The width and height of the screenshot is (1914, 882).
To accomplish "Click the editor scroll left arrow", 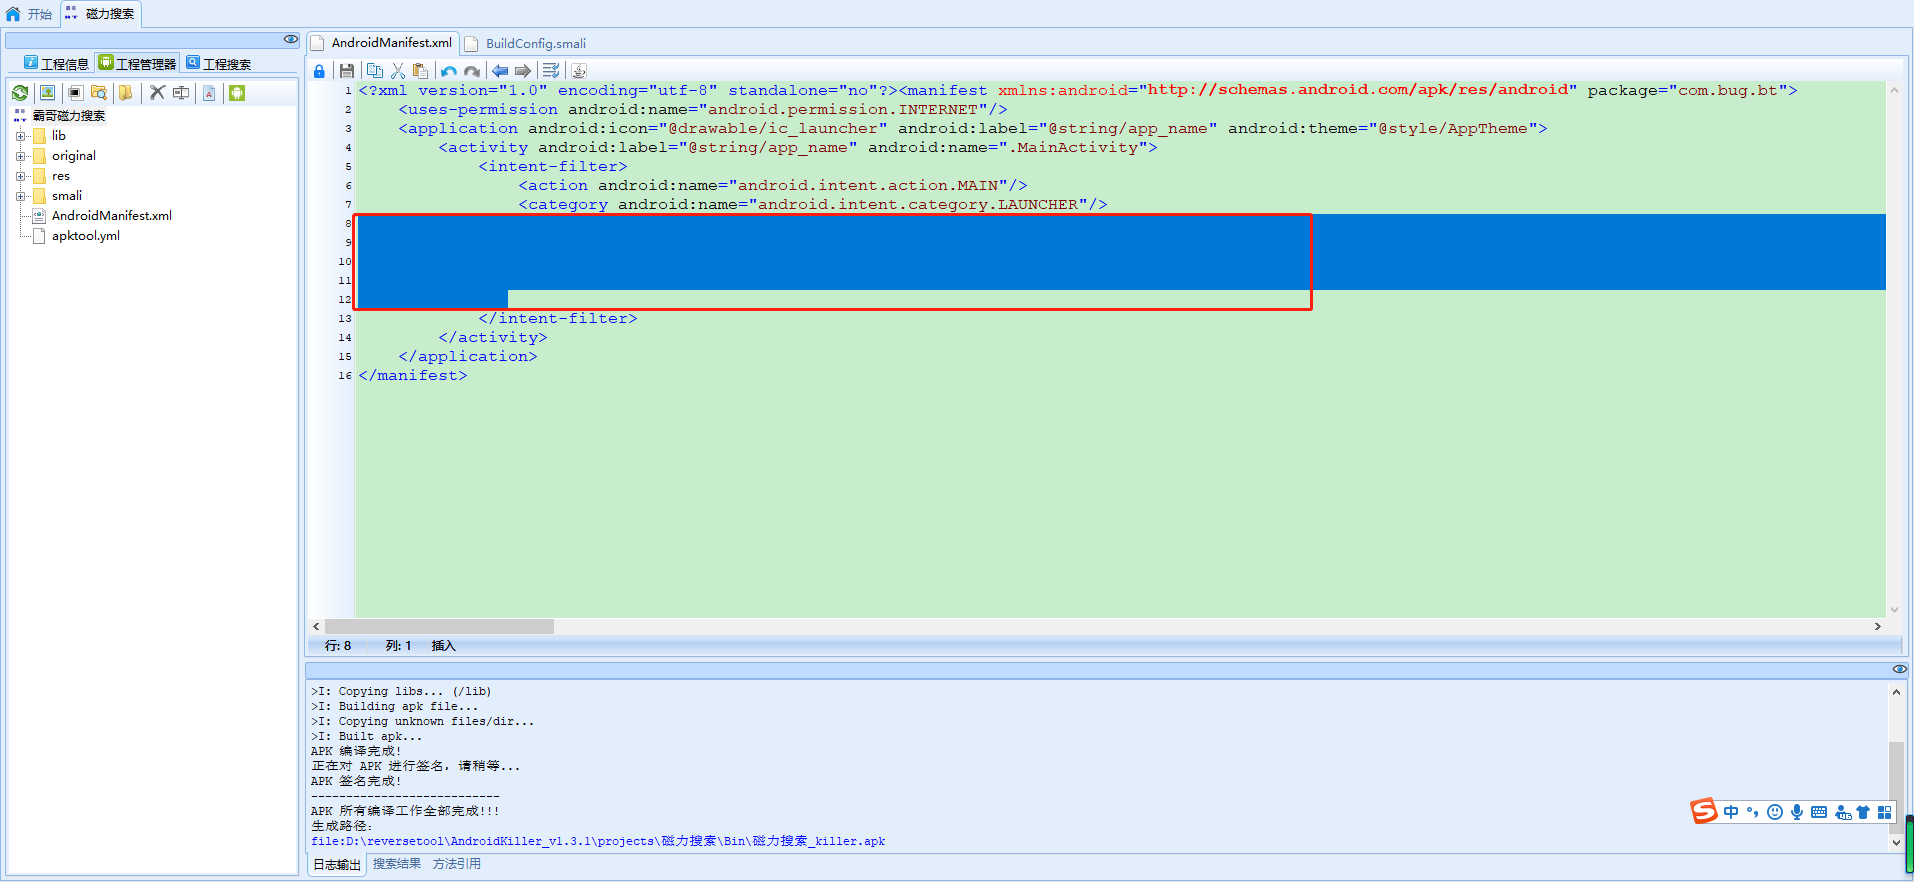I will [x=316, y=626].
